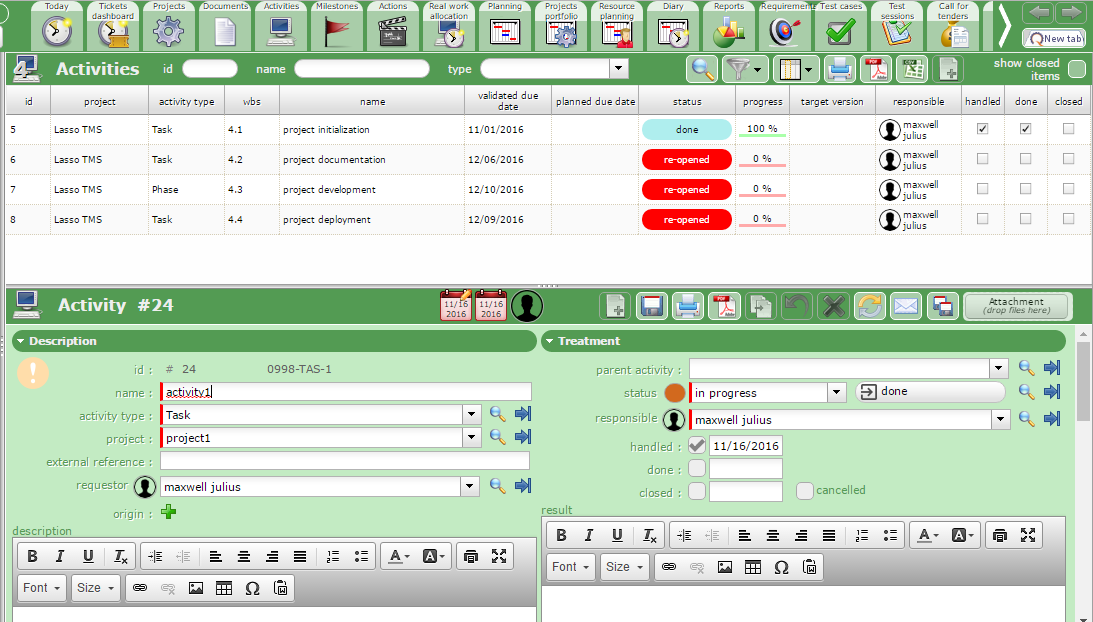Click the undo arrow icon in activity toolbar
Viewport: 1093px width, 622px height.
coord(796,306)
